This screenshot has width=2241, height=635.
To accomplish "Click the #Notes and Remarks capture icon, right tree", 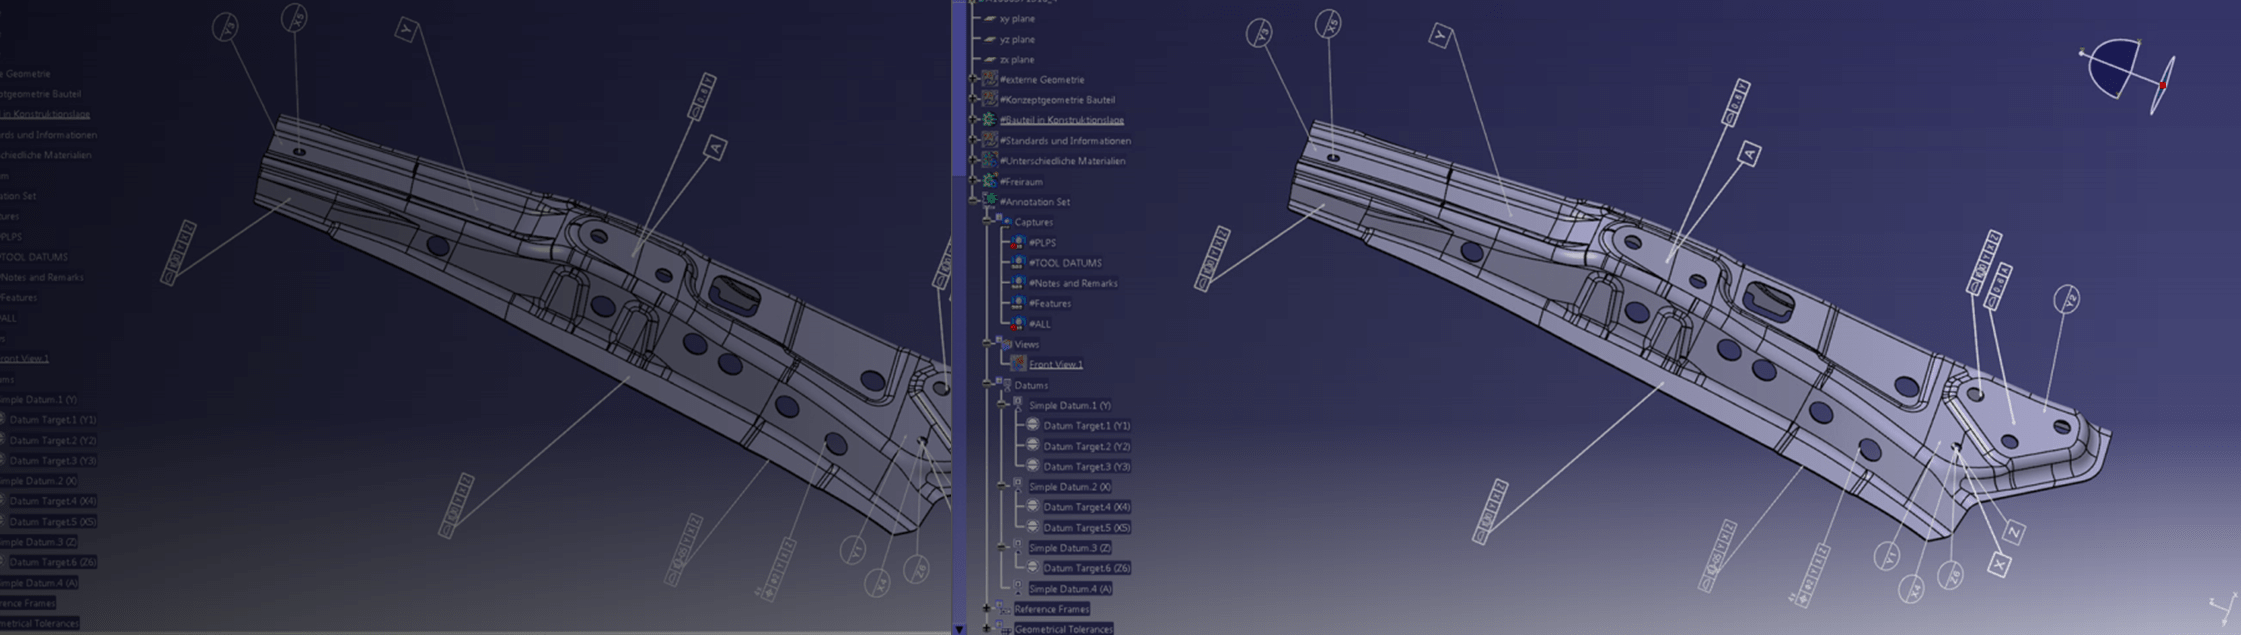I will coord(1018,283).
